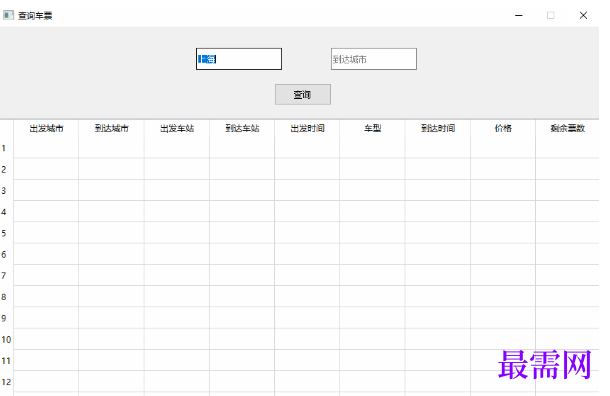Click row 1 cell under 出发城市
Viewport: 610px width, 396px height.
(46, 148)
